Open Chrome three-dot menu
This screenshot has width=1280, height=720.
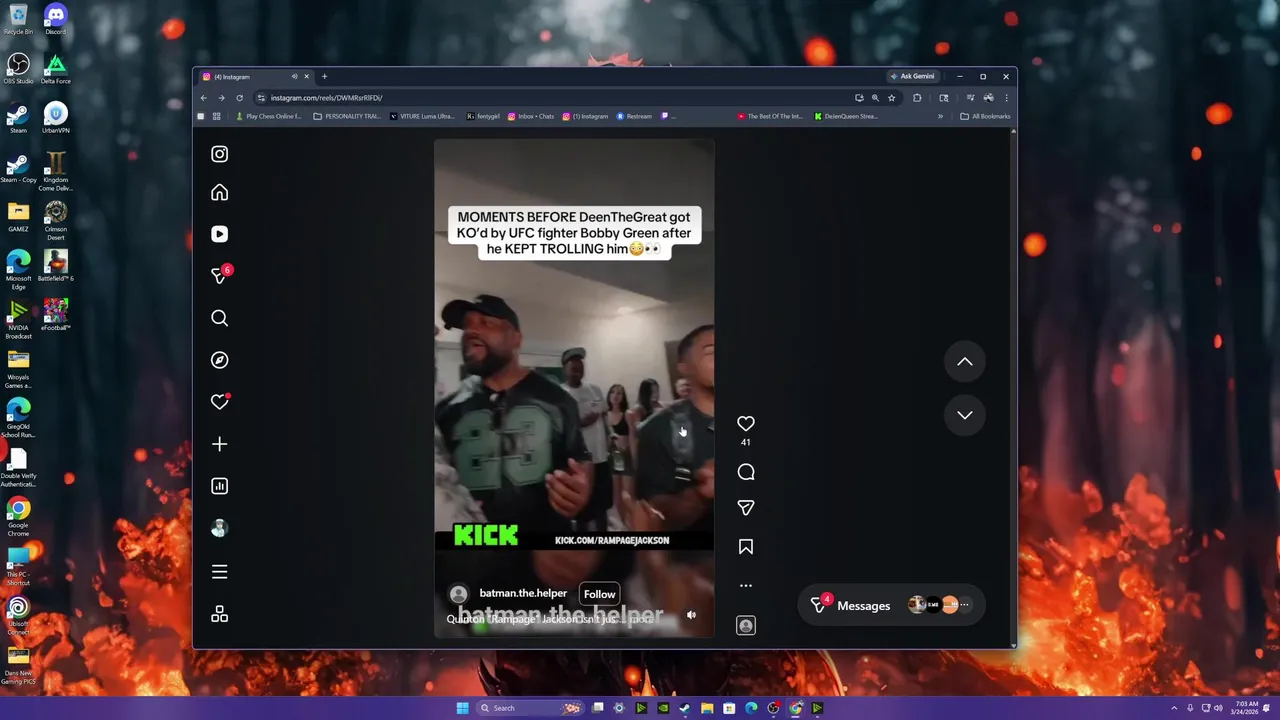(1006, 98)
